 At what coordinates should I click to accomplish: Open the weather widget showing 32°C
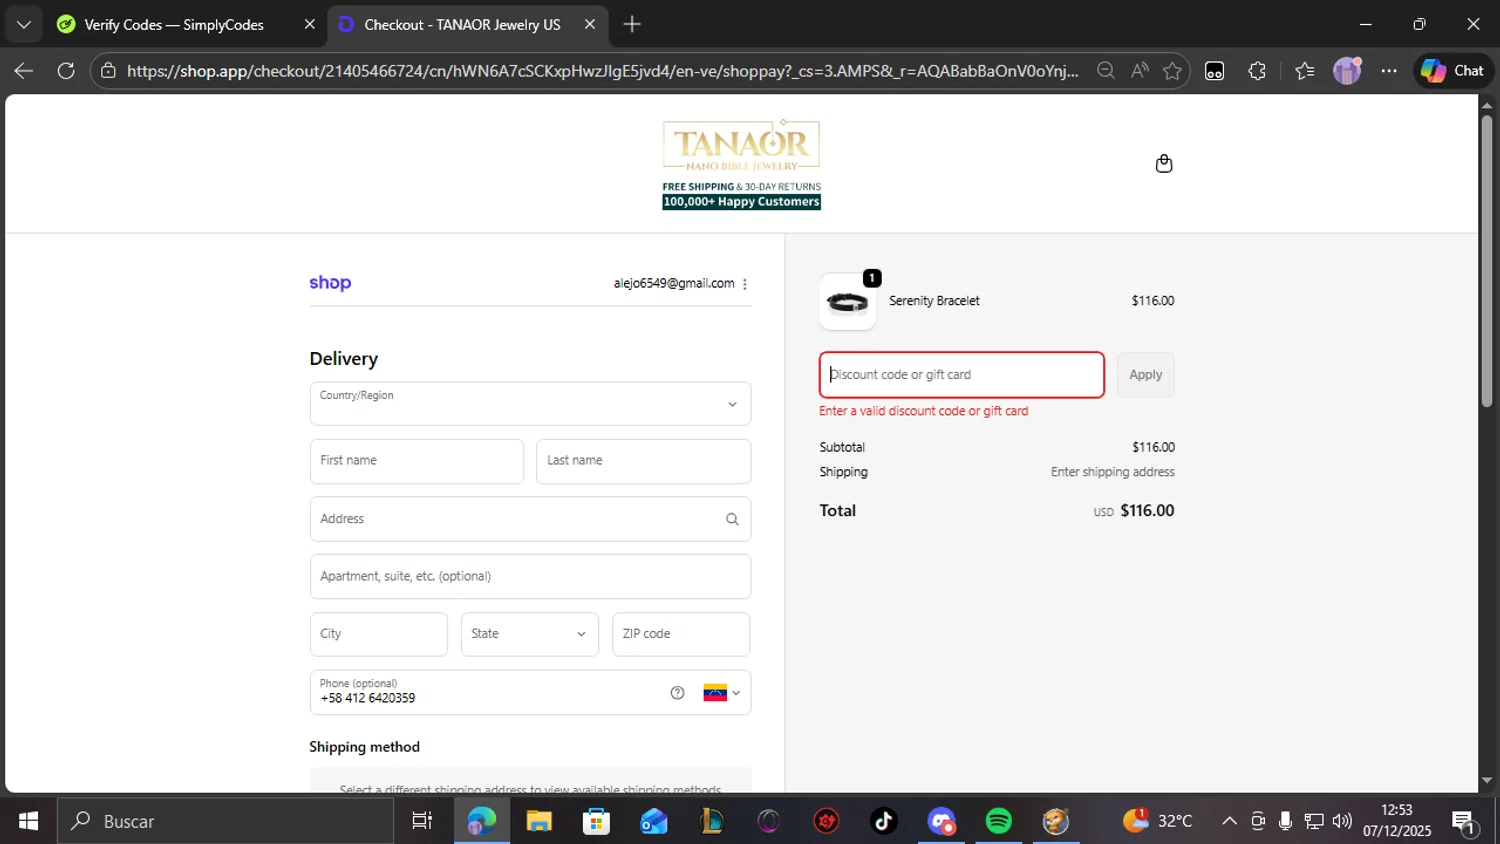(x=1157, y=821)
